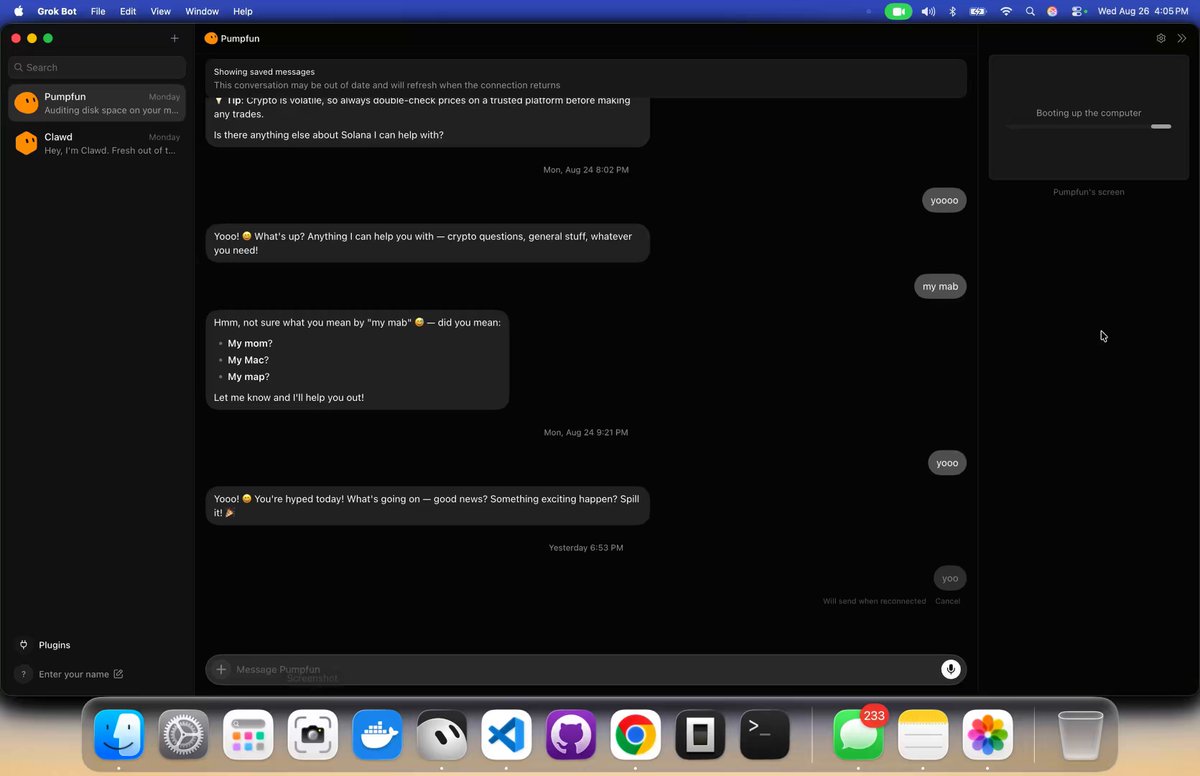The height and width of the screenshot is (776, 1200).
Task: Open the View menu
Action: pos(161,11)
